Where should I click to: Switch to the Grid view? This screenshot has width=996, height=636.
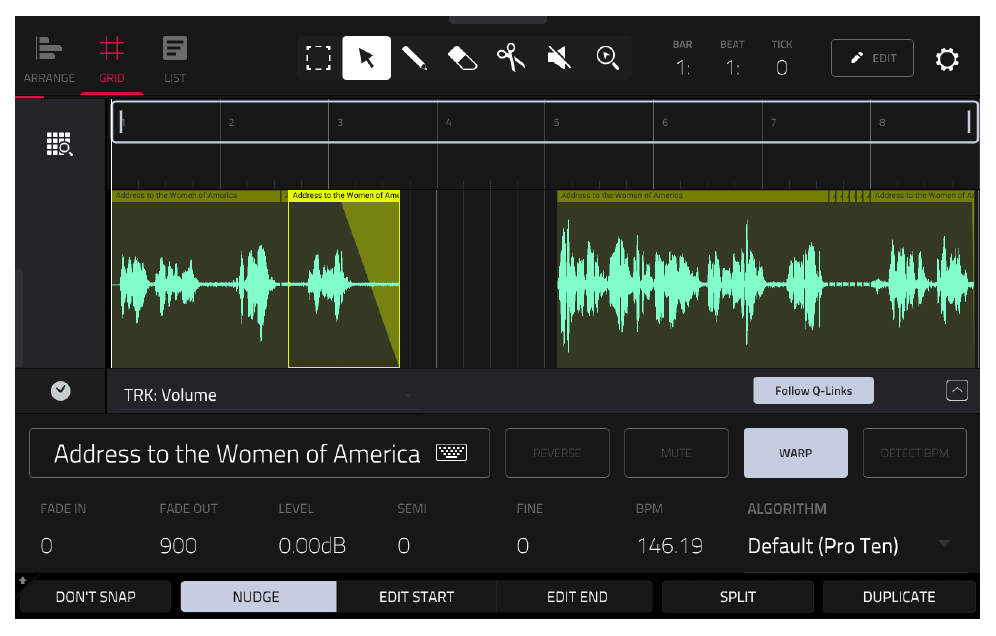(x=112, y=60)
